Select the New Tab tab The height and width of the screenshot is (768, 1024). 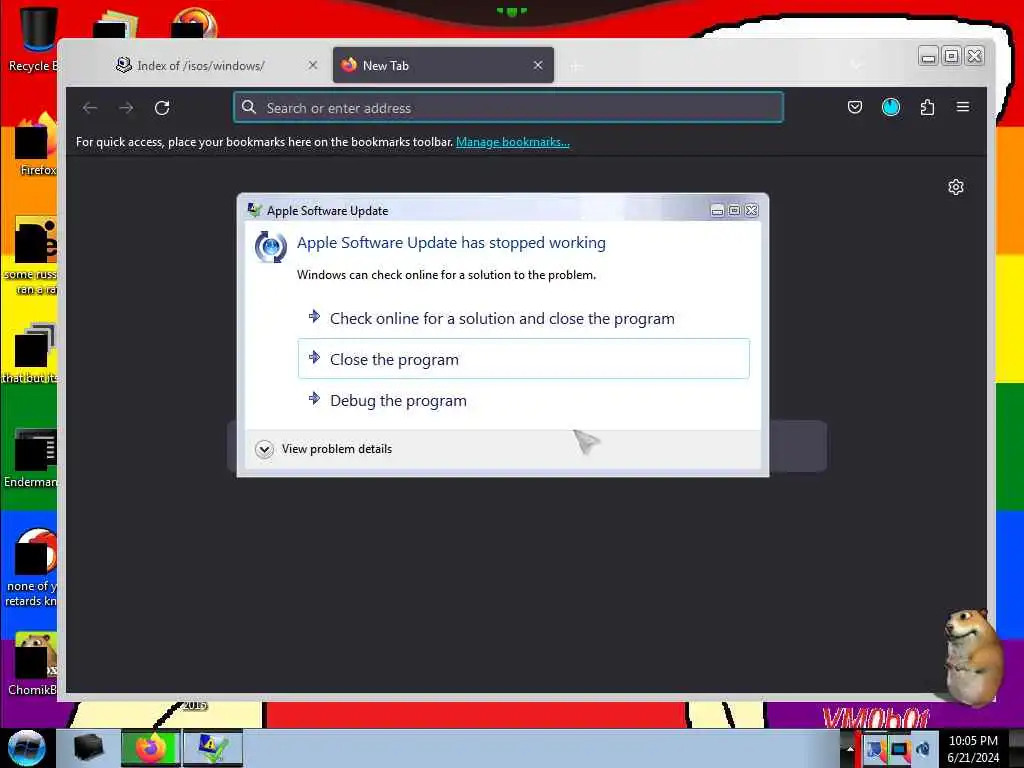pos(443,65)
